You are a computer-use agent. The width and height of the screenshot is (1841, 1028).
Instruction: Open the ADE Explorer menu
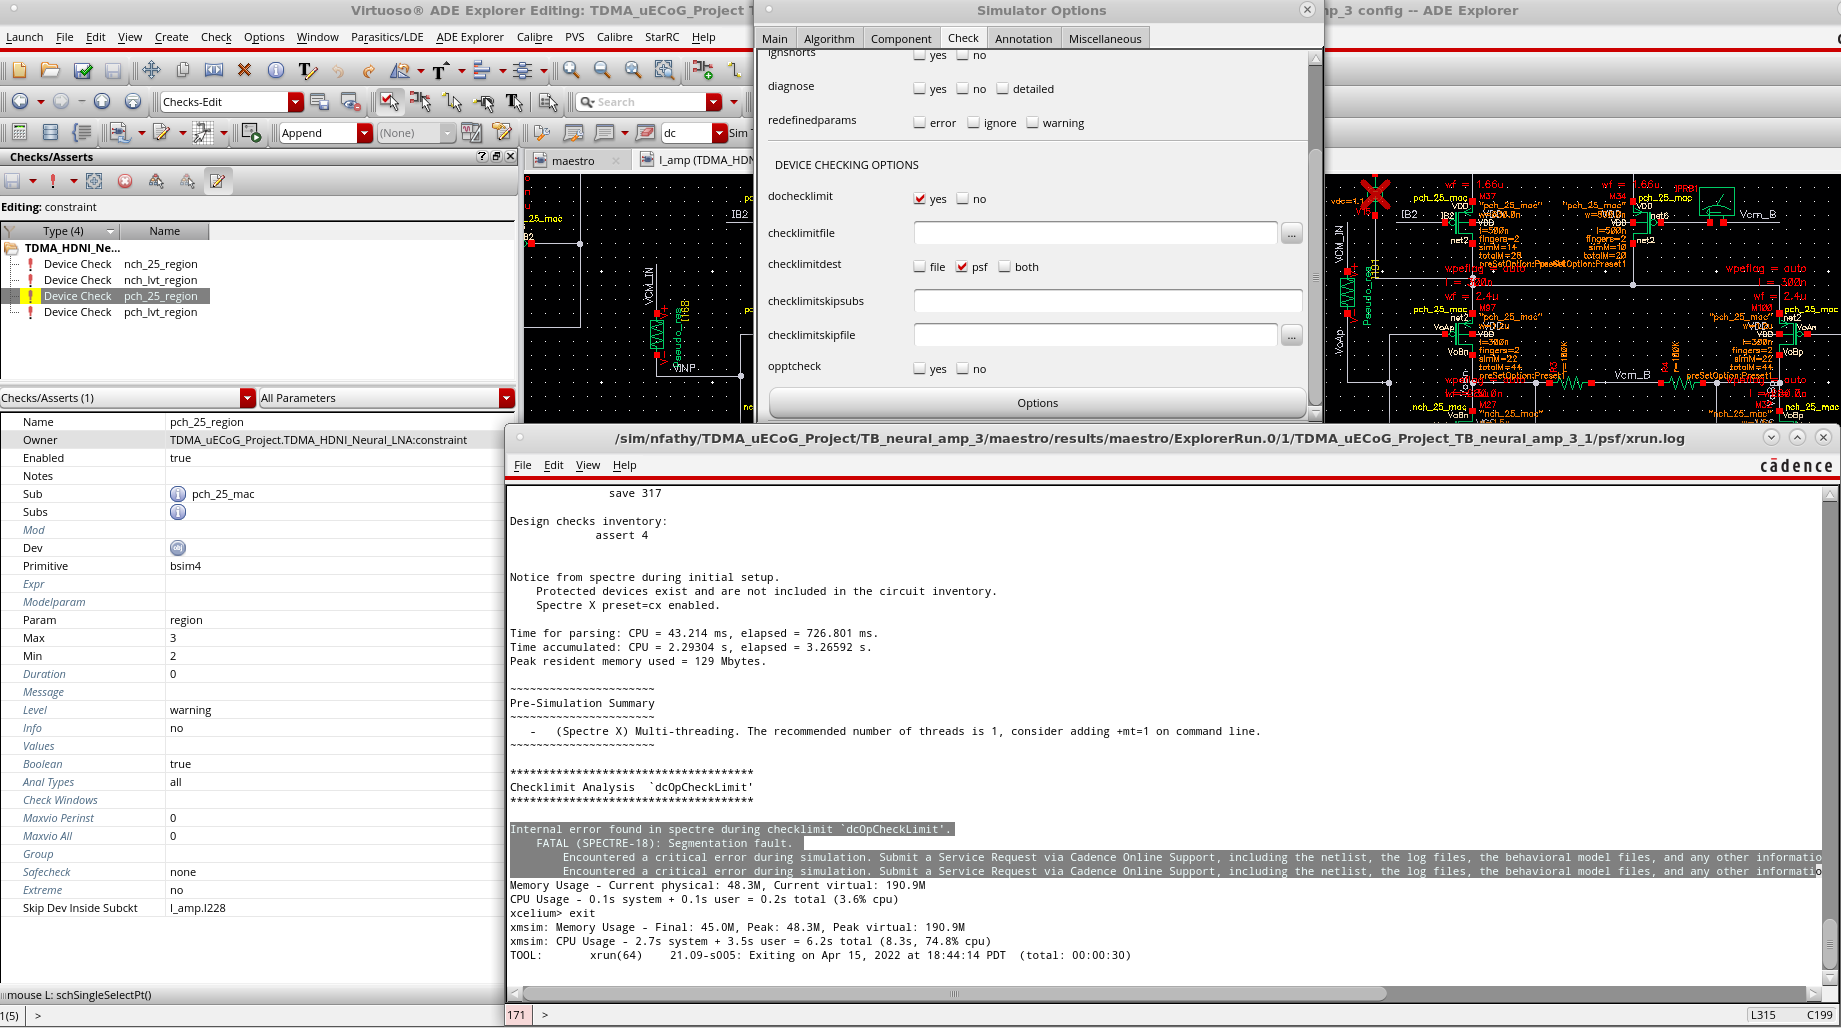[470, 37]
